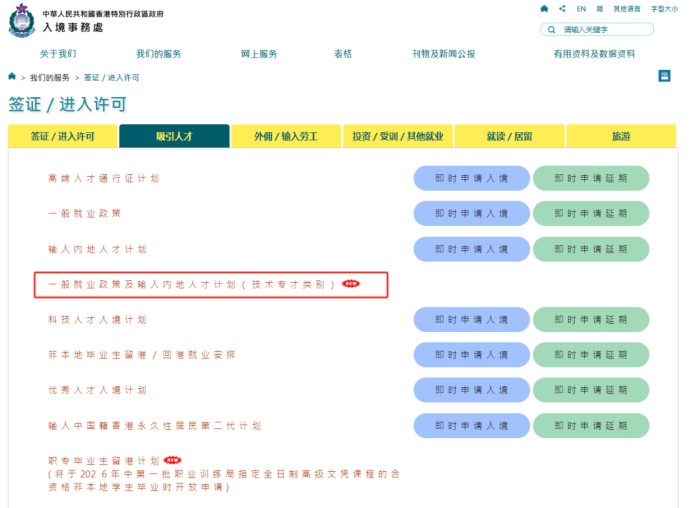Click 即时申请入境 for 输入内地人才计划

pos(471,249)
